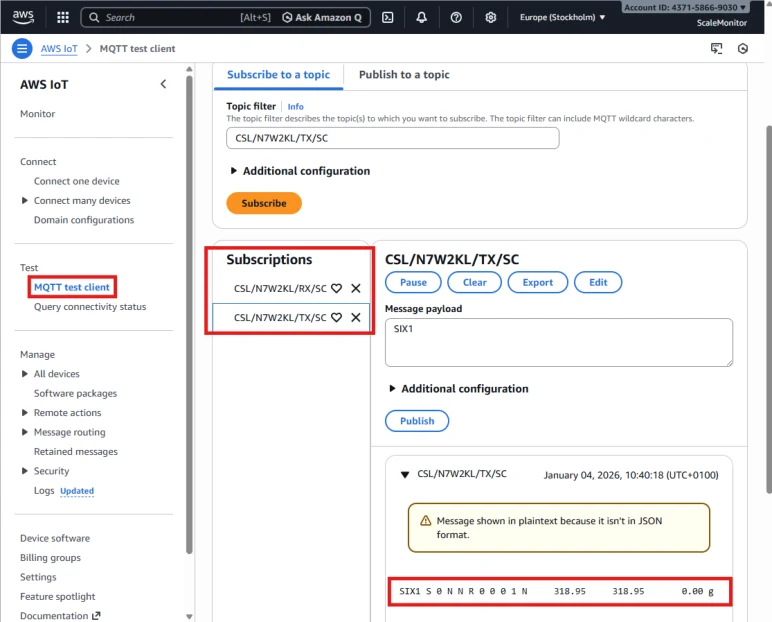Open the CloudShell terminal icon

[387, 18]
